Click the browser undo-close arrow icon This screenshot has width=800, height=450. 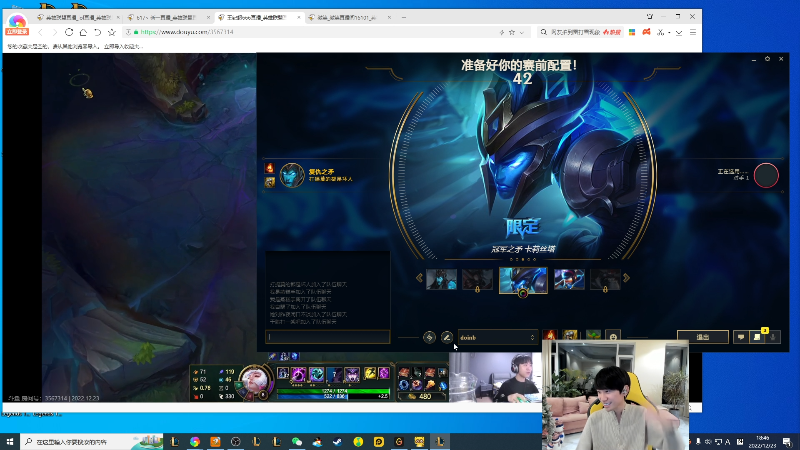97,32
